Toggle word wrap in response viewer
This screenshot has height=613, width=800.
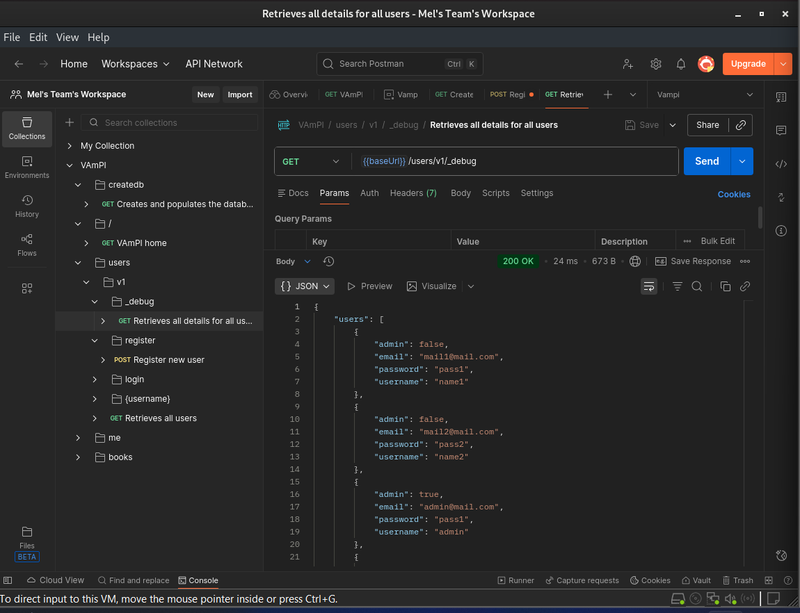tap(649, 286)
